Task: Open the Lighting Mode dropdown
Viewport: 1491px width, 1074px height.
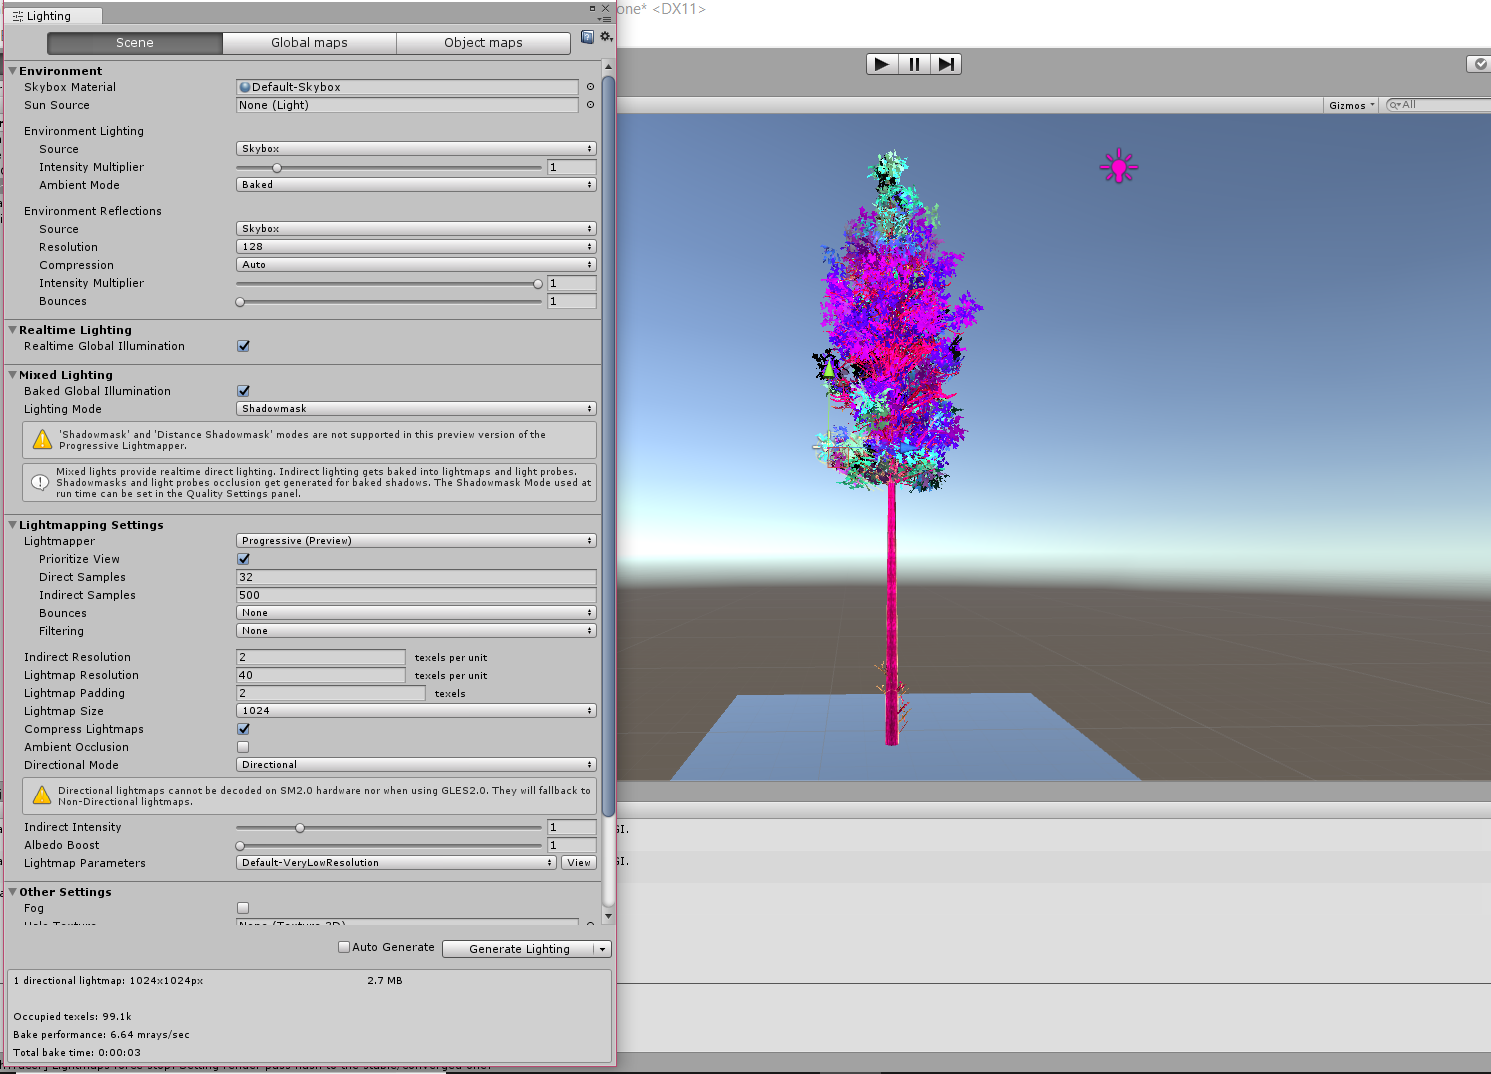Action: click(x=415, y=408)
